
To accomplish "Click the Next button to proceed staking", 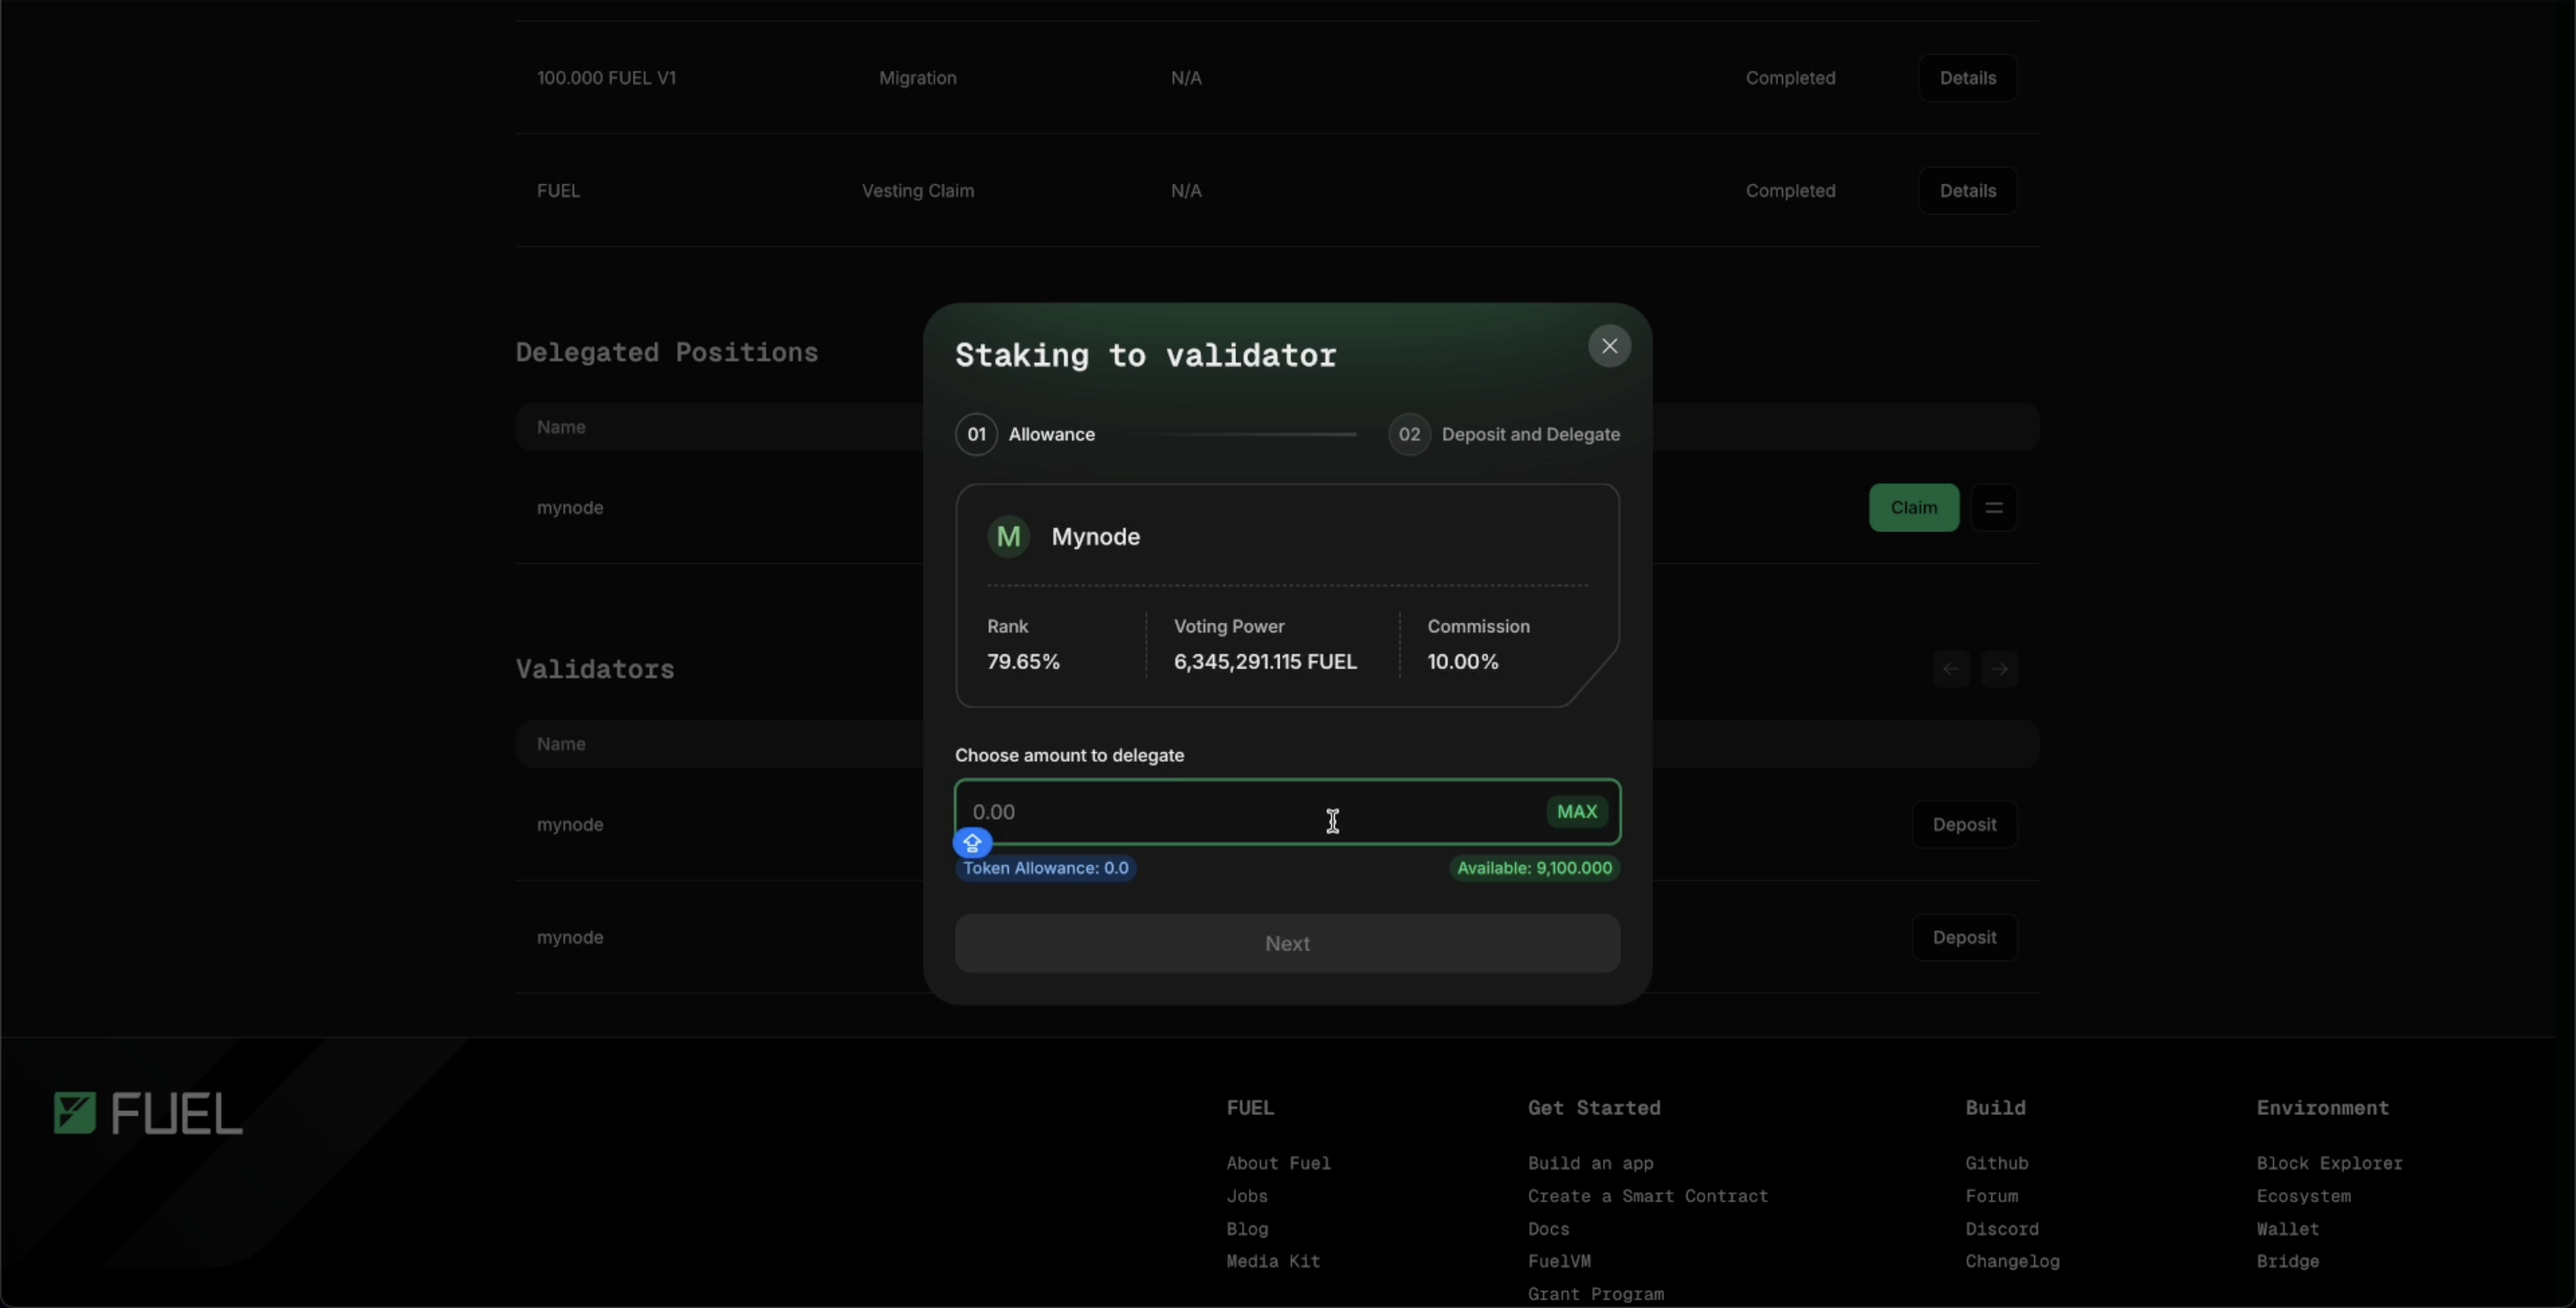I will [x=1287, y=942].
